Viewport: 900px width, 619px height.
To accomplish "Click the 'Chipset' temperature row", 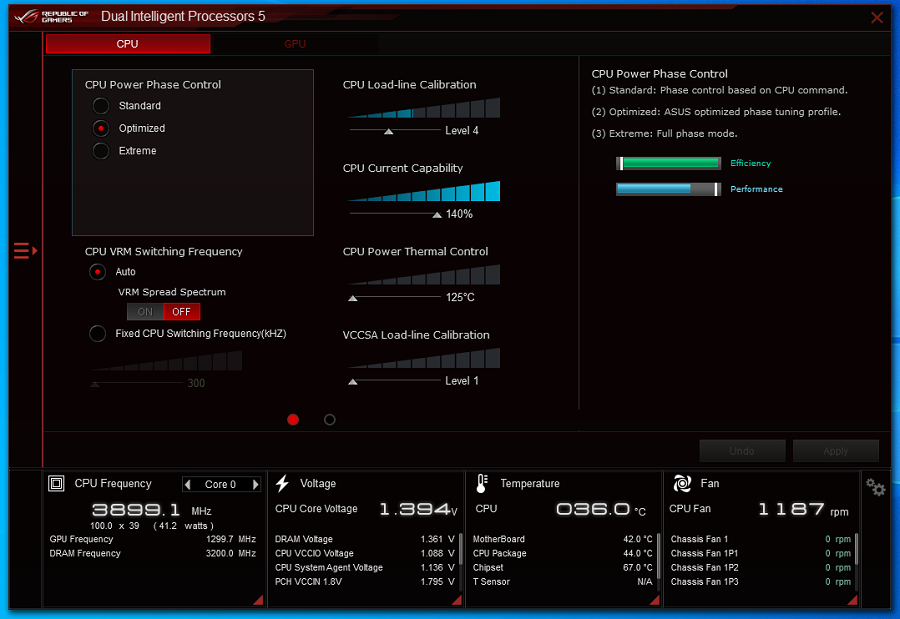I will click(562, 568).
